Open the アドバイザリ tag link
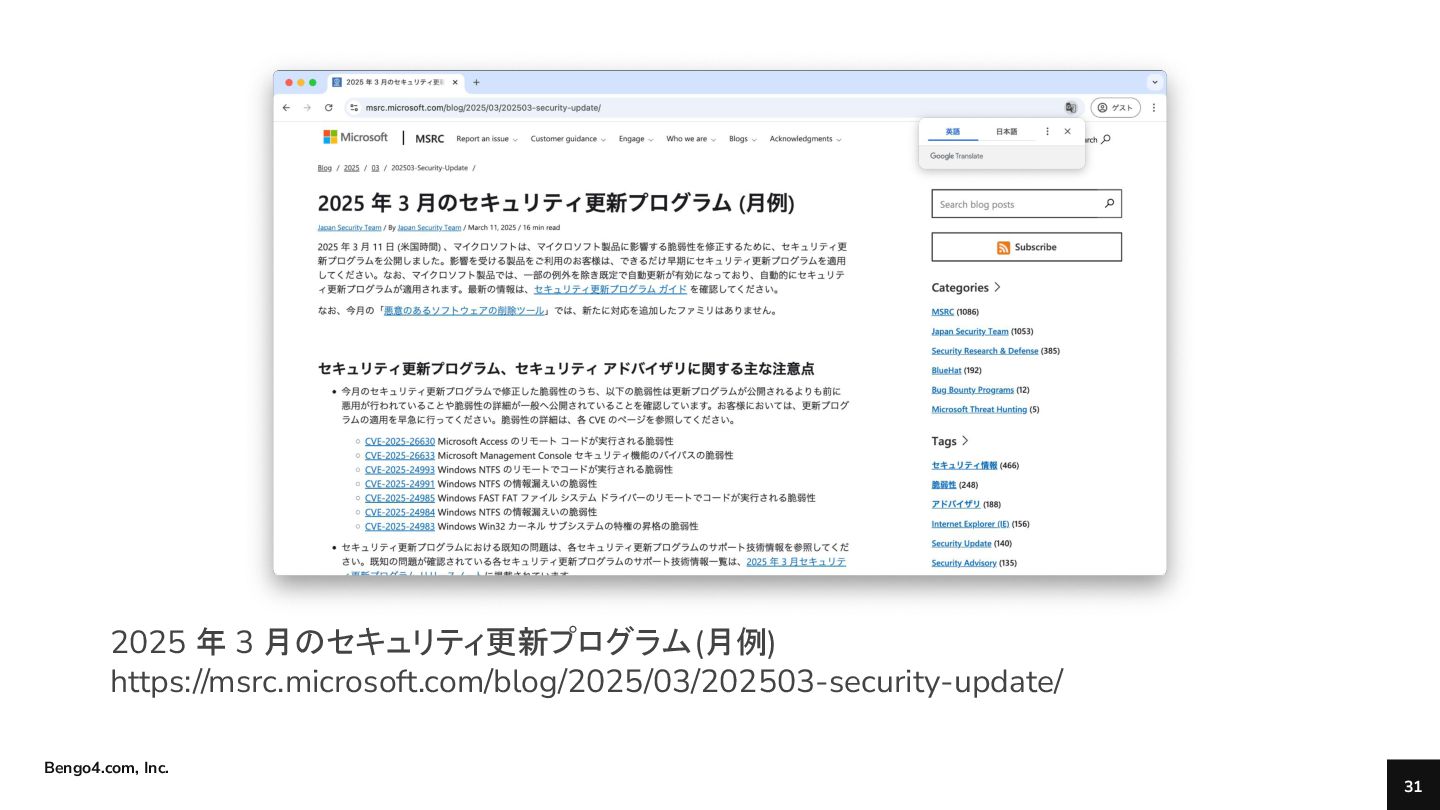The width and height of the screenshot is (1440, 810). 956,504
